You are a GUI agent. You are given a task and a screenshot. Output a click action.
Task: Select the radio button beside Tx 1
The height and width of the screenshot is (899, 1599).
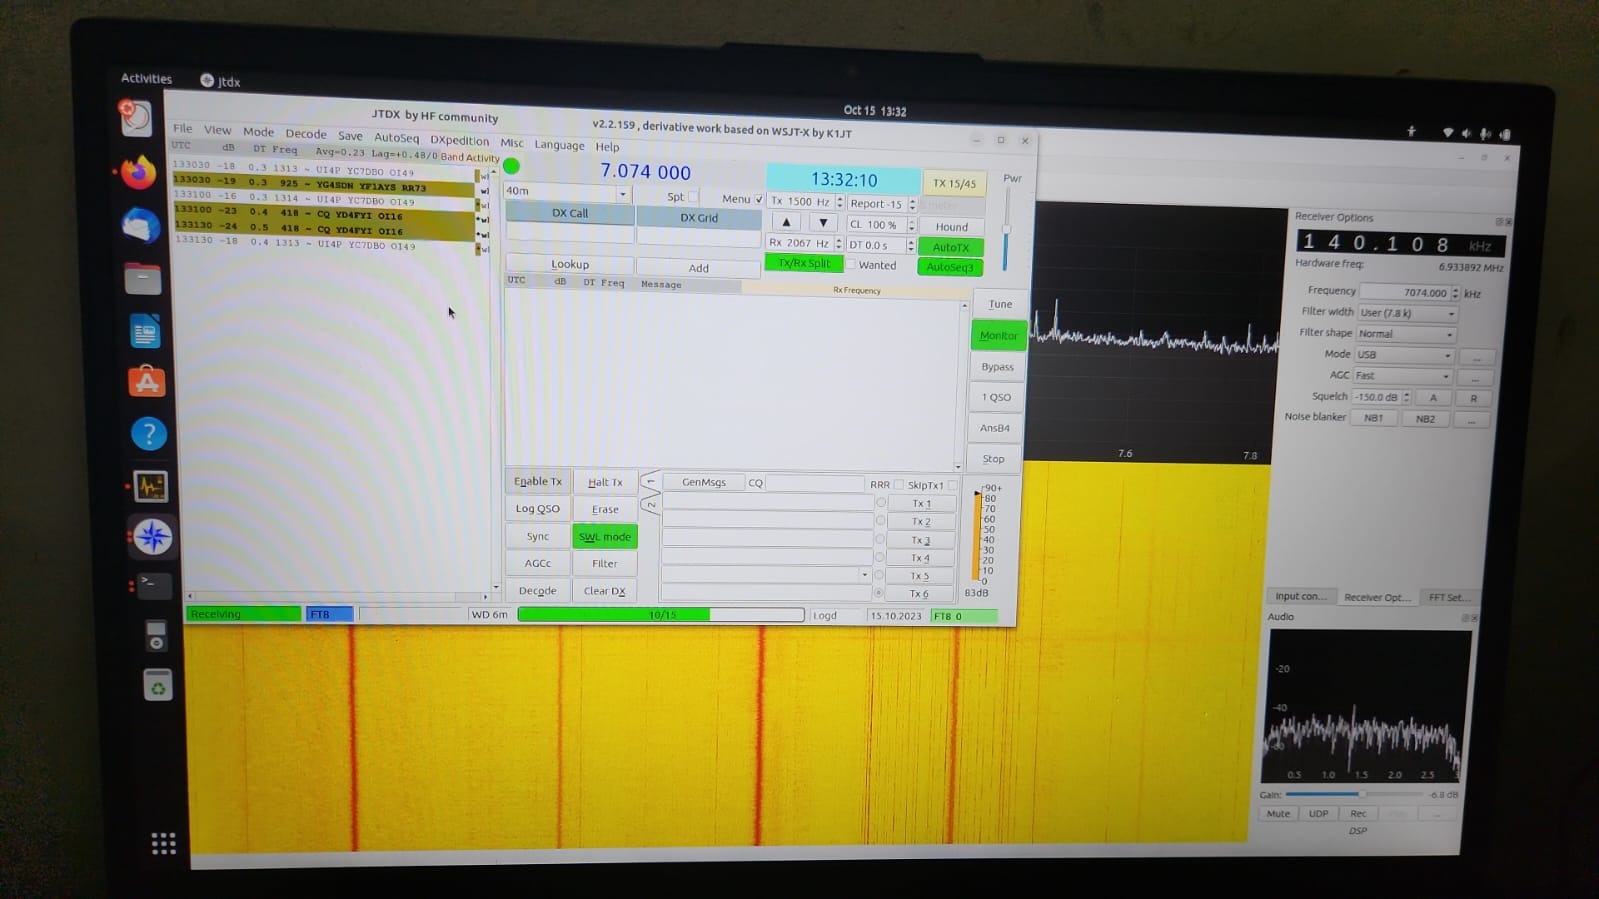880,503
